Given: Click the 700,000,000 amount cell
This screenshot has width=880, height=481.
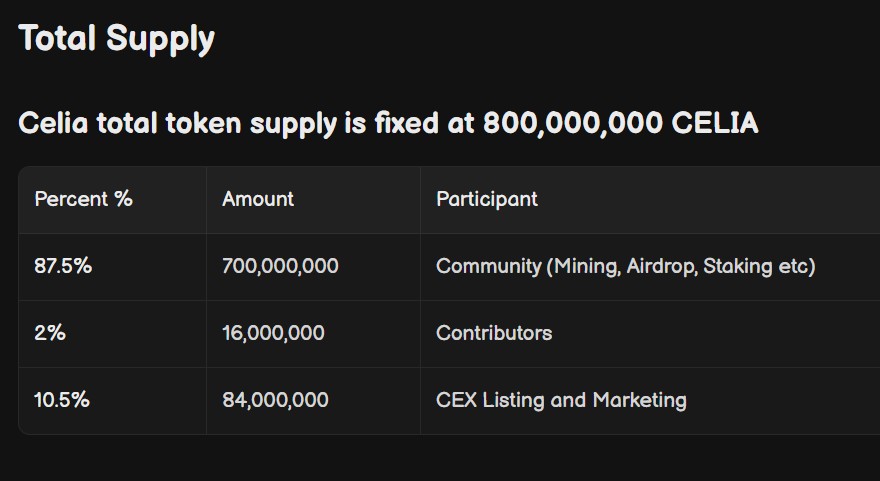Looking at the screenshot, I should [280, 266].
